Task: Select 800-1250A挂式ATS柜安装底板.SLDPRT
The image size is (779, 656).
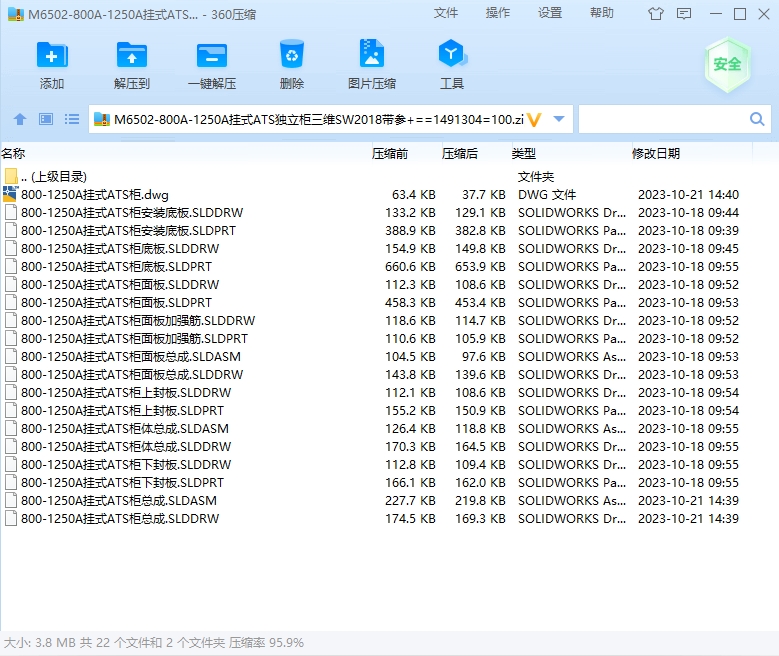Action: (x=128, y=231)
